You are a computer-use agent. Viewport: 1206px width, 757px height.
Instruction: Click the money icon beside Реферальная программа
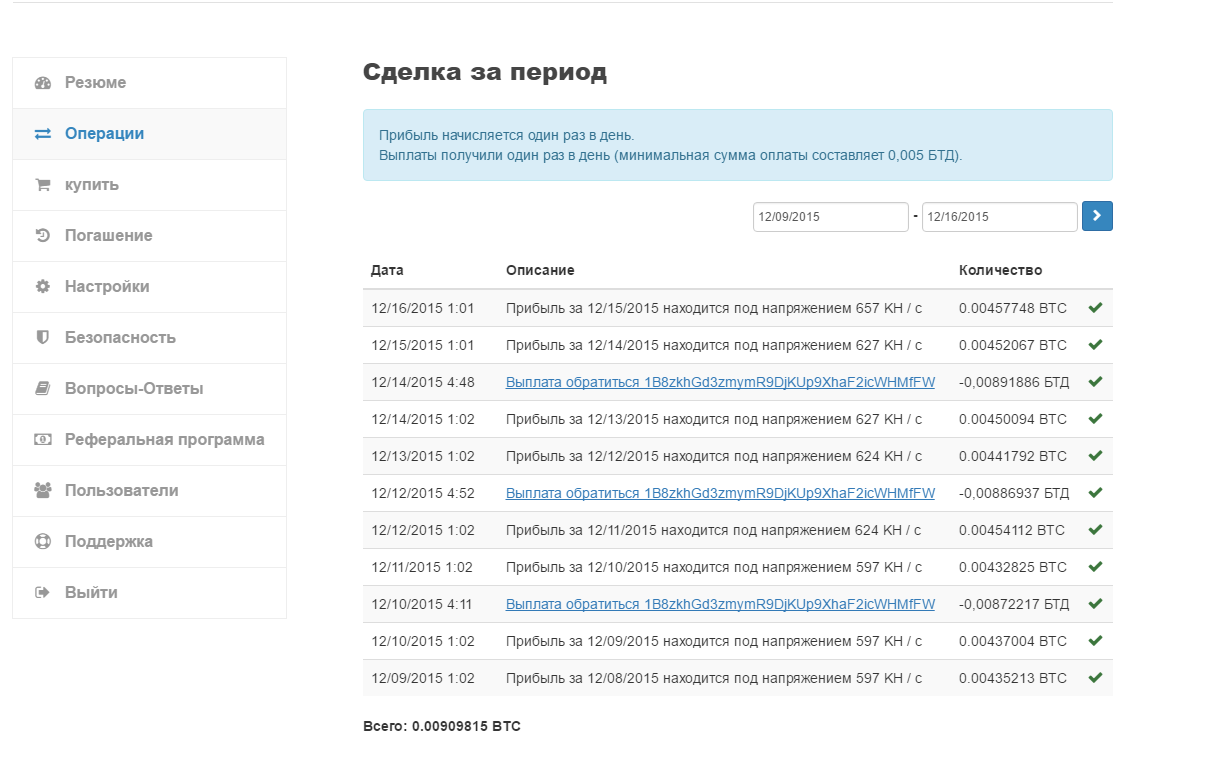tap(42, 440)
